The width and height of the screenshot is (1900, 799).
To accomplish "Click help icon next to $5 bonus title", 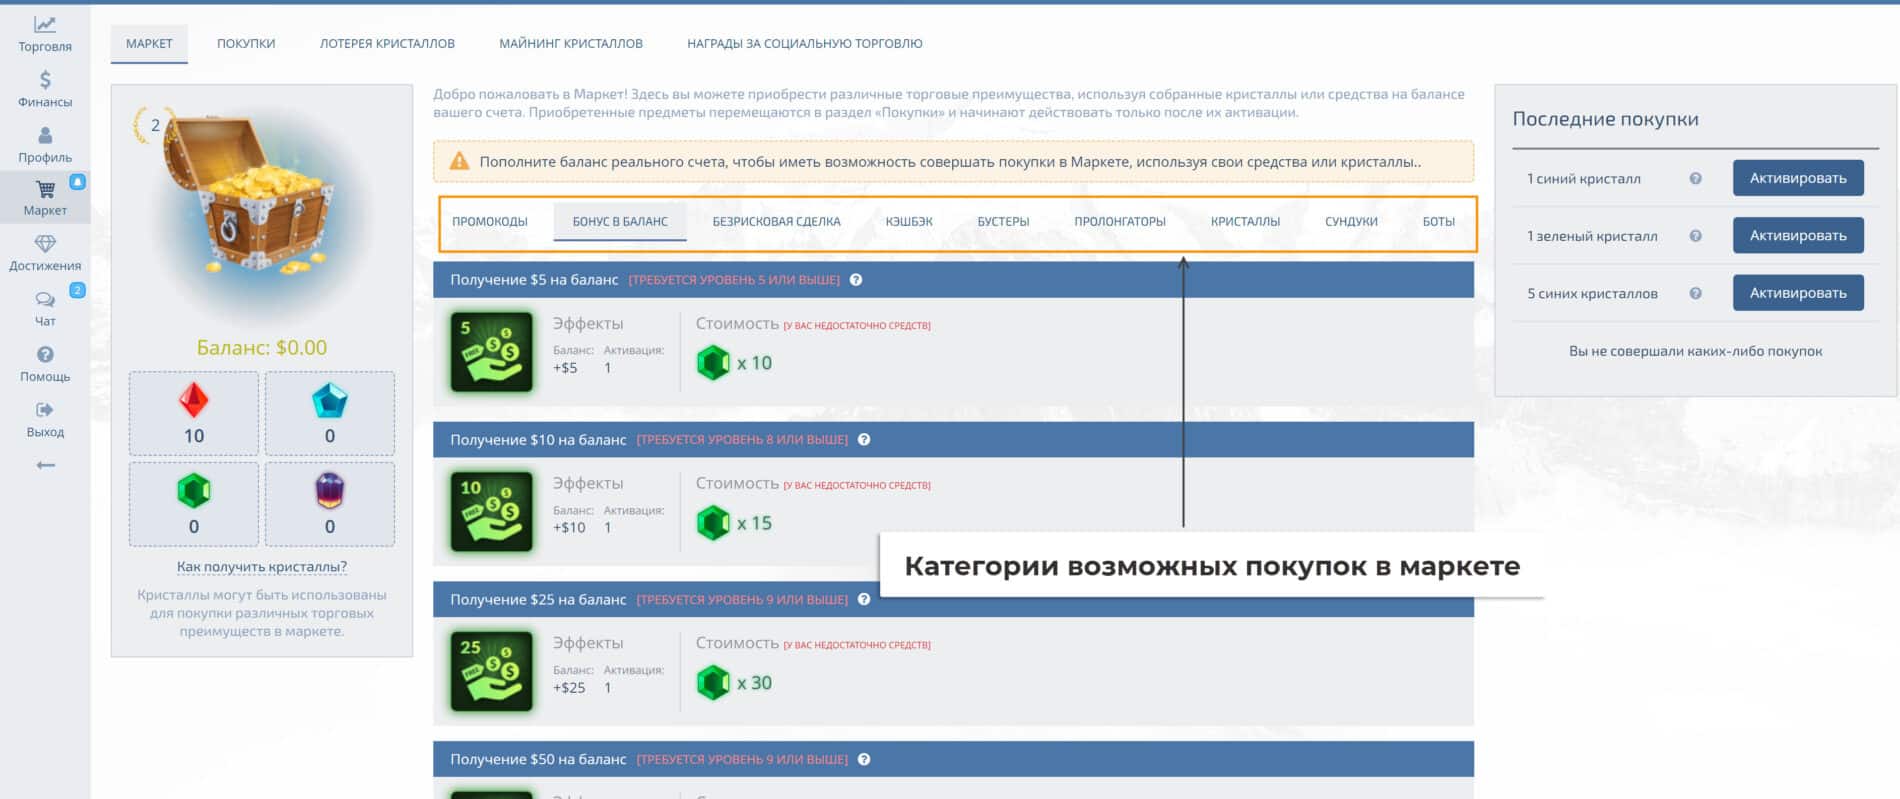I will (x=856, y=280).
